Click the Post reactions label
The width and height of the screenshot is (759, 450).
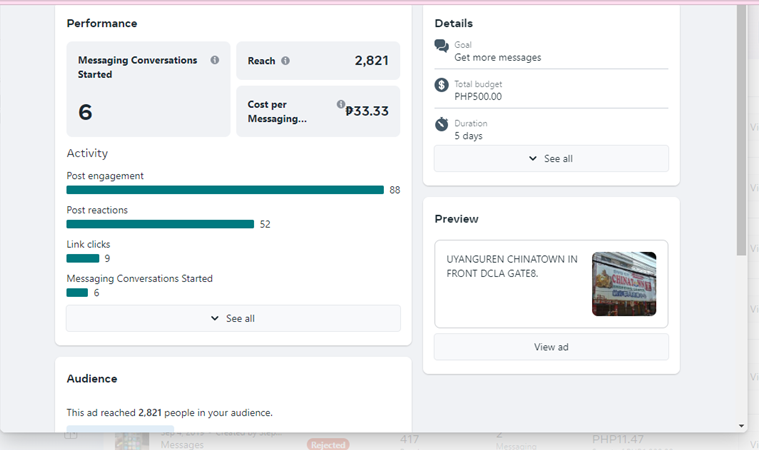97,210
